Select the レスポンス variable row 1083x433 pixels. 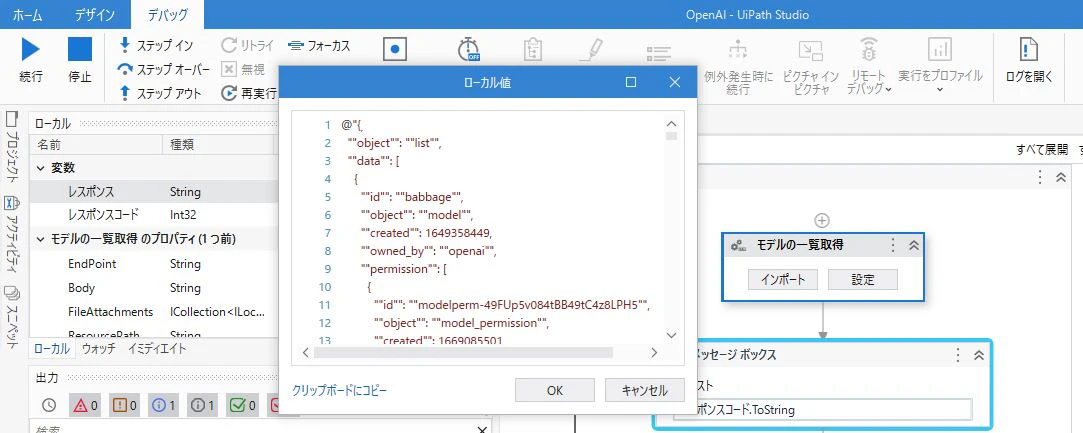[x=155, y=192]
